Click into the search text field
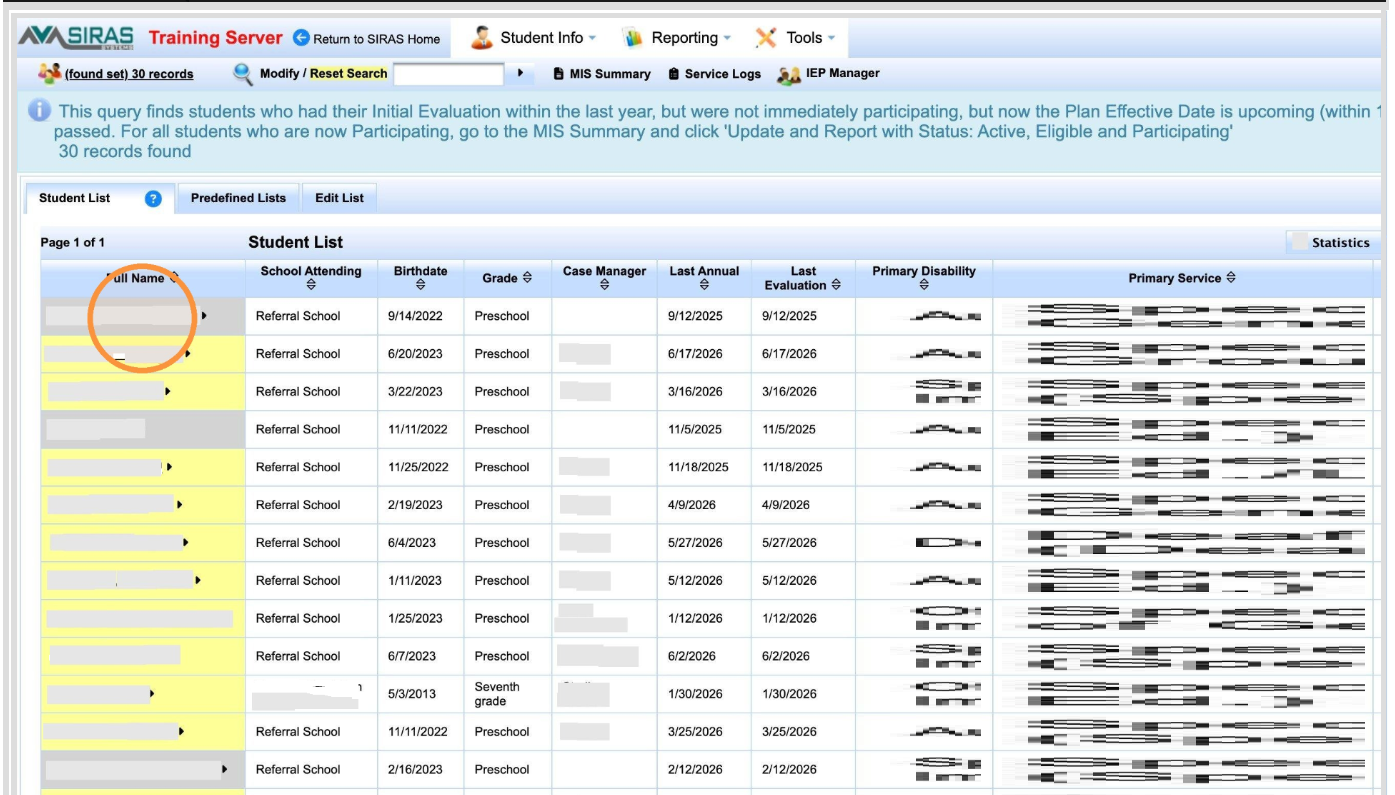Image resolution: width=1395 pixels, height=795 pixels. pyautogui.click(x=449, y=74)
